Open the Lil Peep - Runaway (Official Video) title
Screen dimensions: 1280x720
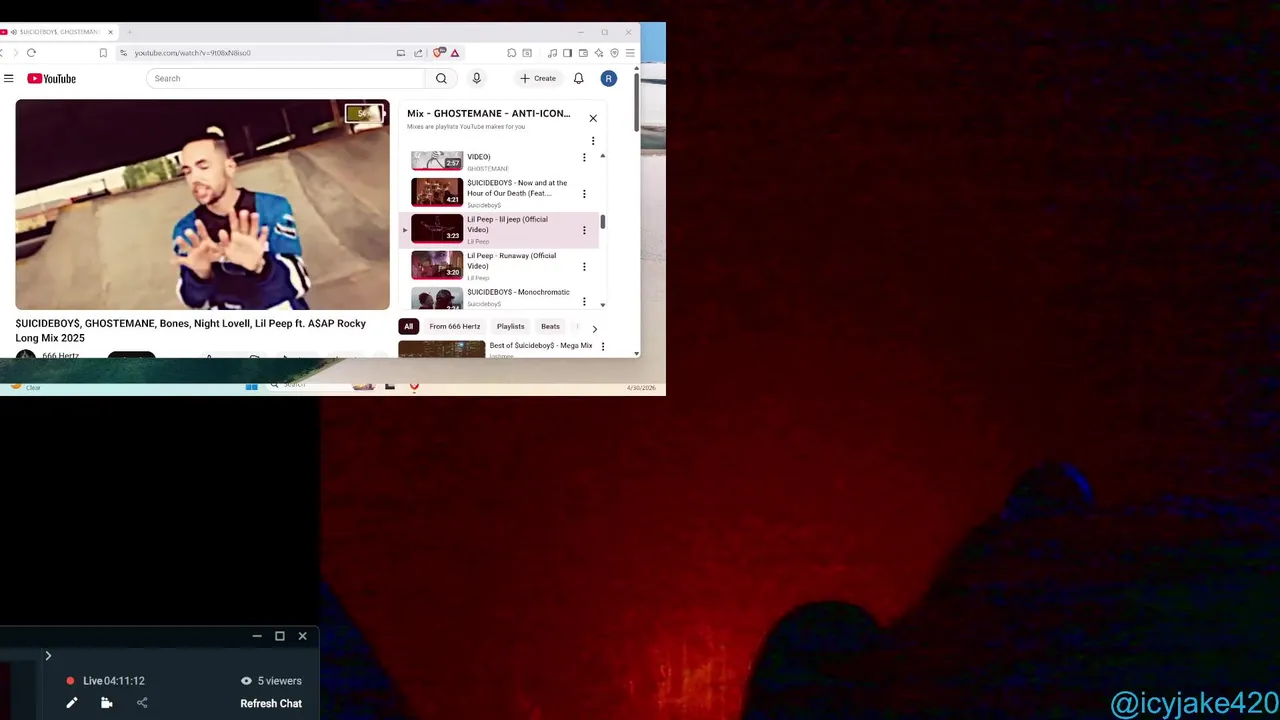pyautogui.click(x=511, y=261)
